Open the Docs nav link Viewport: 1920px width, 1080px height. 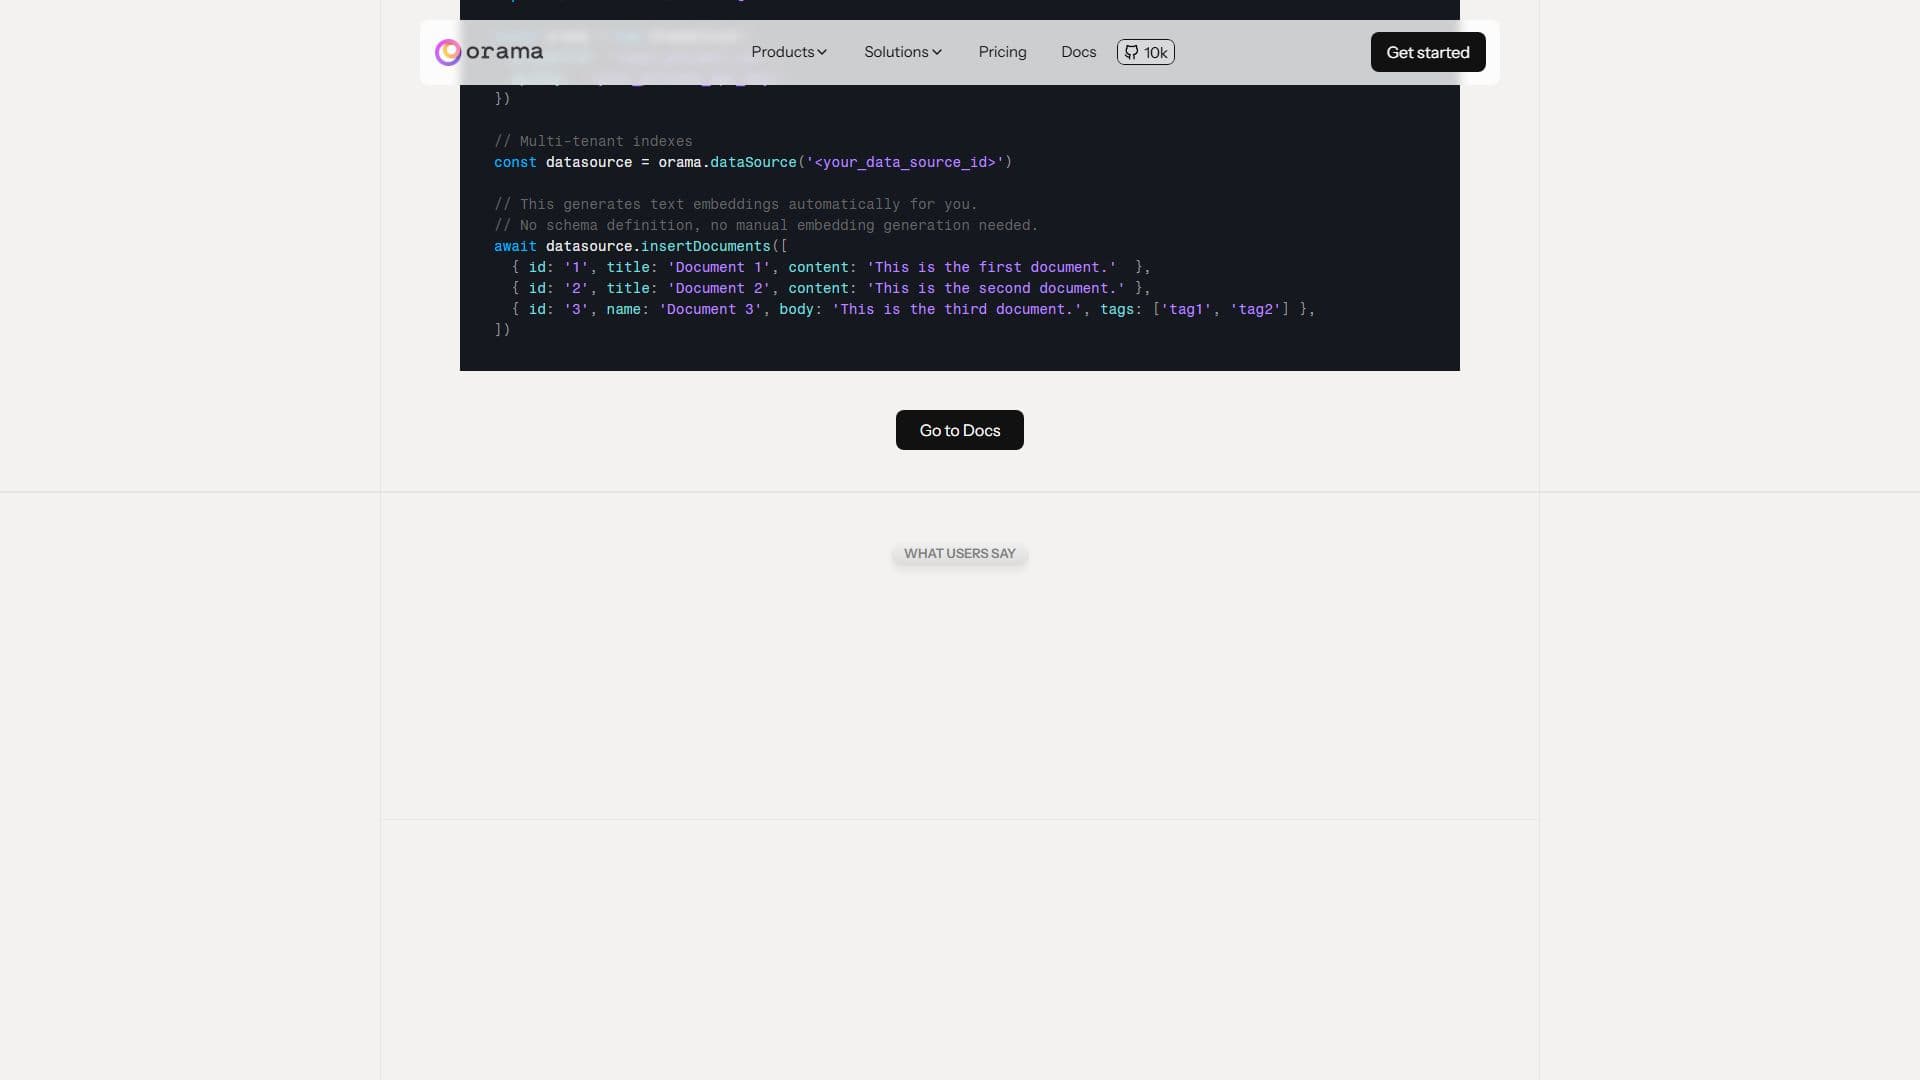[1078, 52]
